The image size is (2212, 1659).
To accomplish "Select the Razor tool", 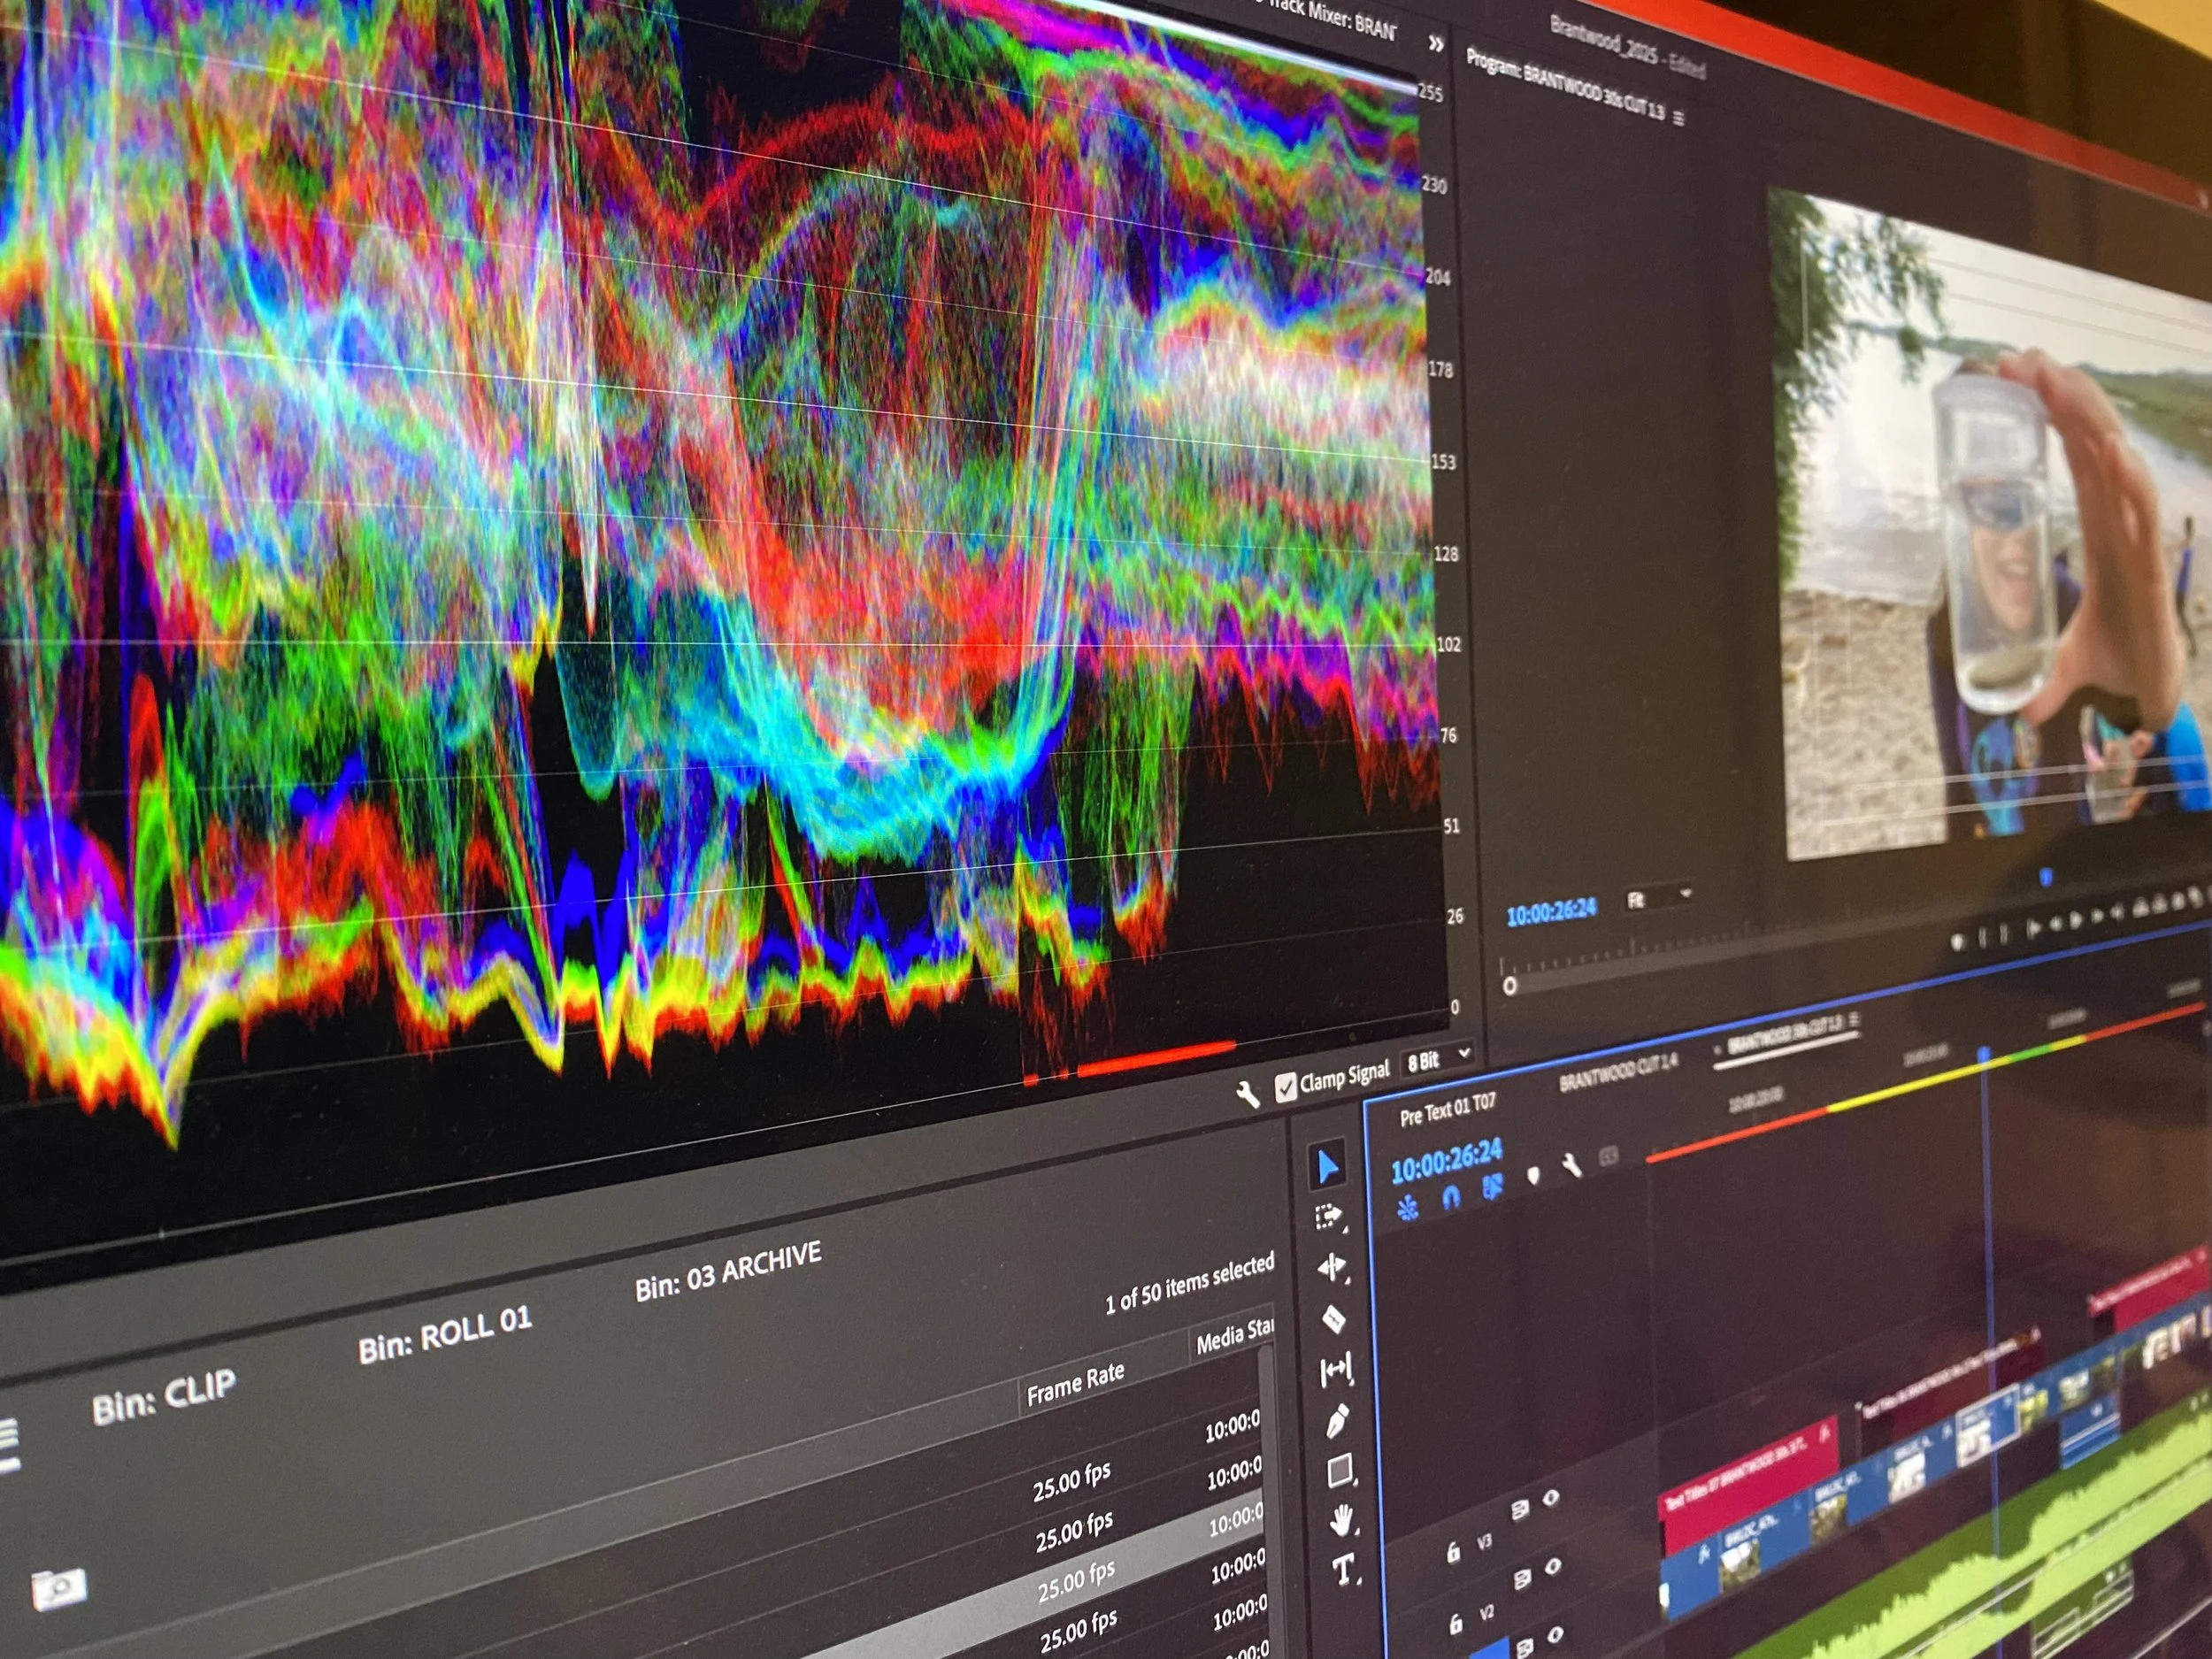I will [x=1334, y=1319].
